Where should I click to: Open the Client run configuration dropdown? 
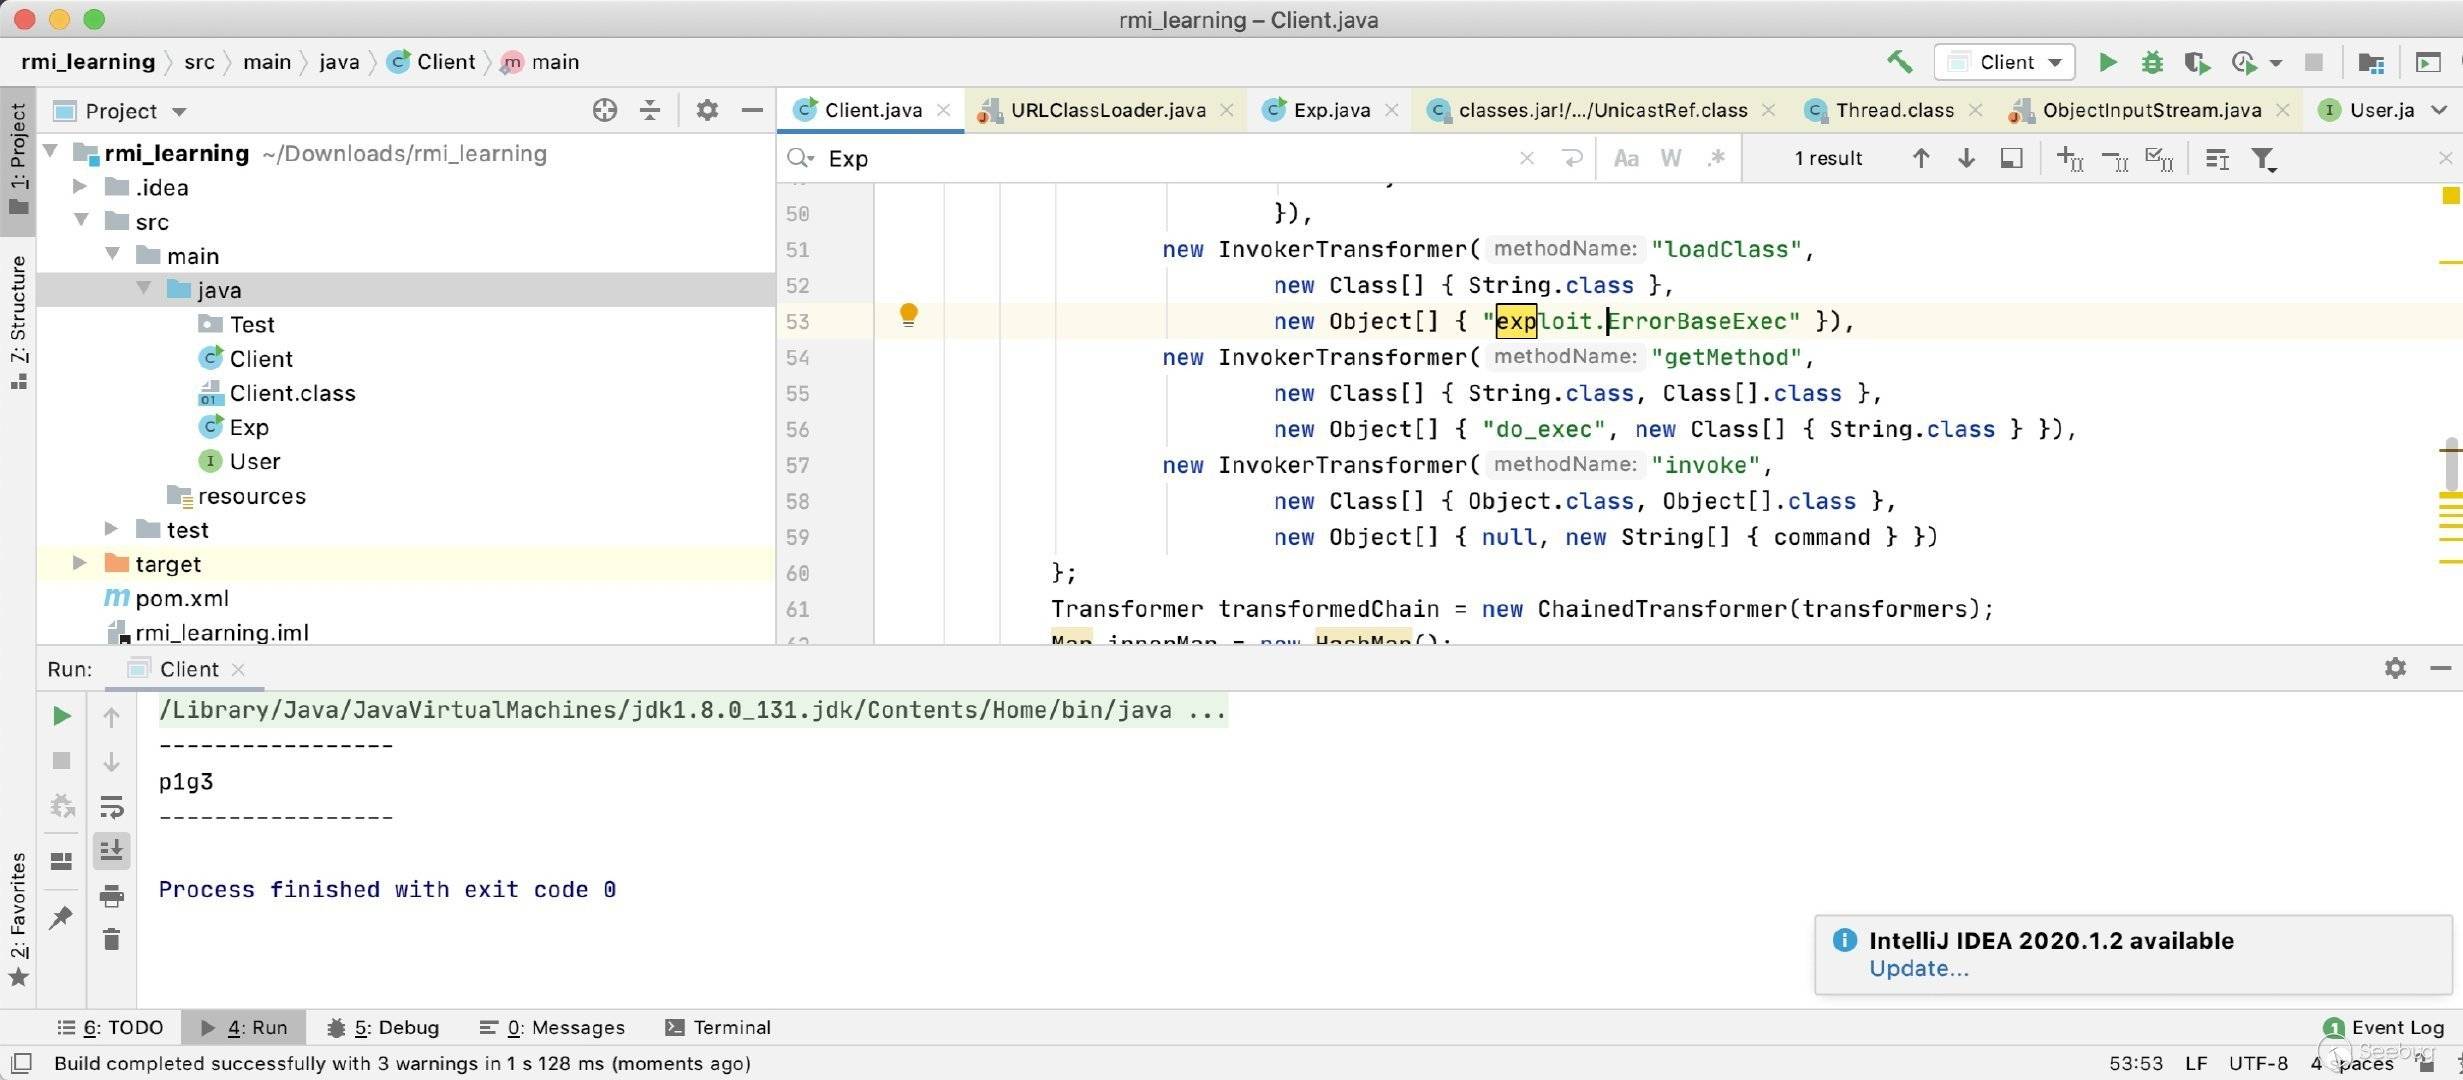2005,62
